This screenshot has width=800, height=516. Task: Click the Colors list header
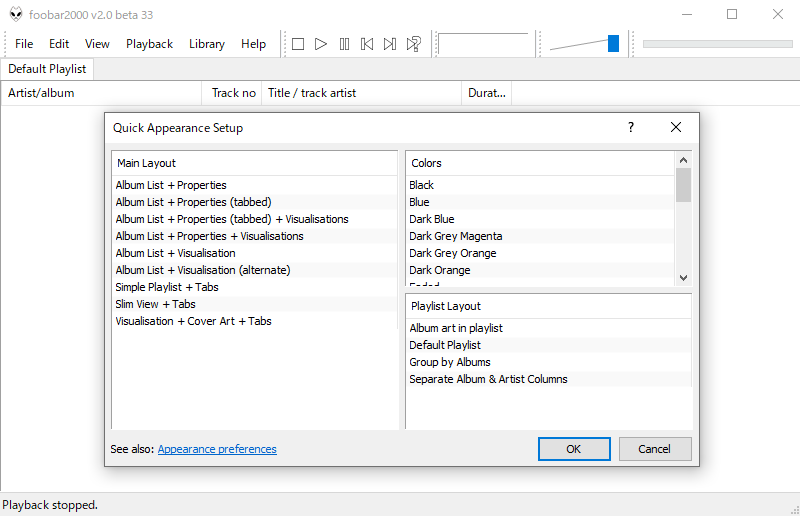click(x=541, y=163)
